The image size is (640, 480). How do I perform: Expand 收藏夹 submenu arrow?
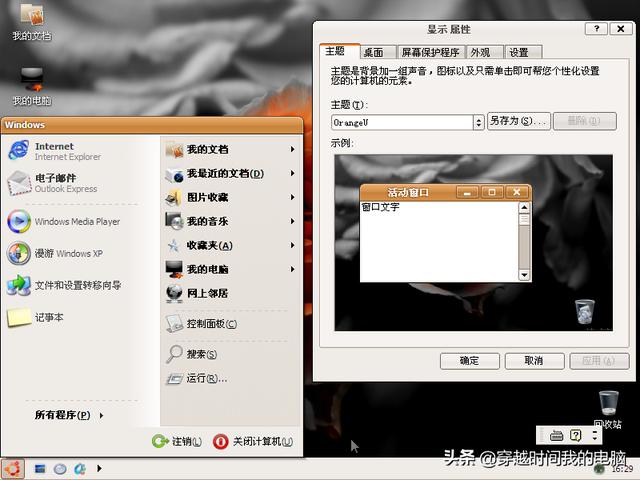[292, 245]
